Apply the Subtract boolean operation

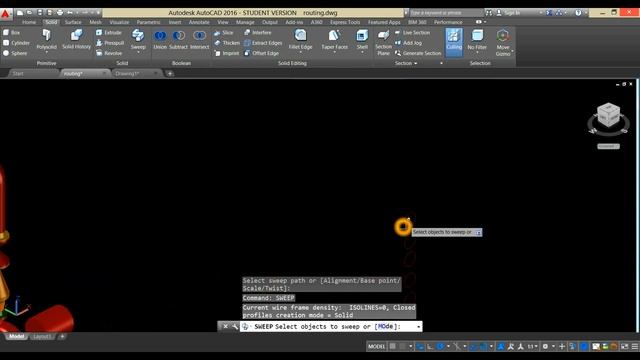(x=178, y=39)
